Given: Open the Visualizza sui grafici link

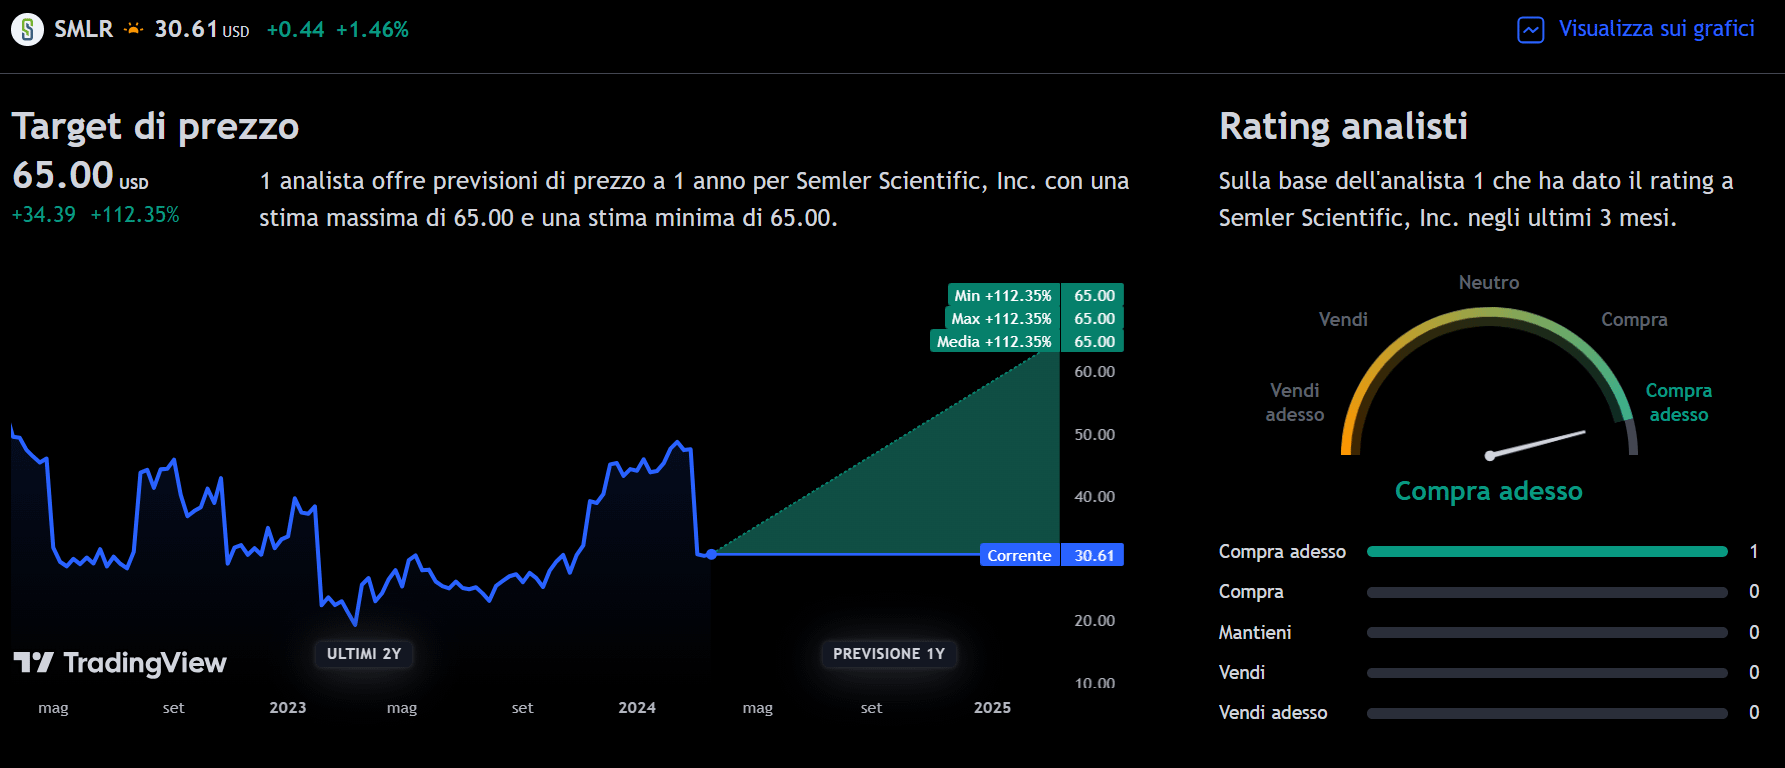Looking at the screenshot, I should [x=1656, y=29].
